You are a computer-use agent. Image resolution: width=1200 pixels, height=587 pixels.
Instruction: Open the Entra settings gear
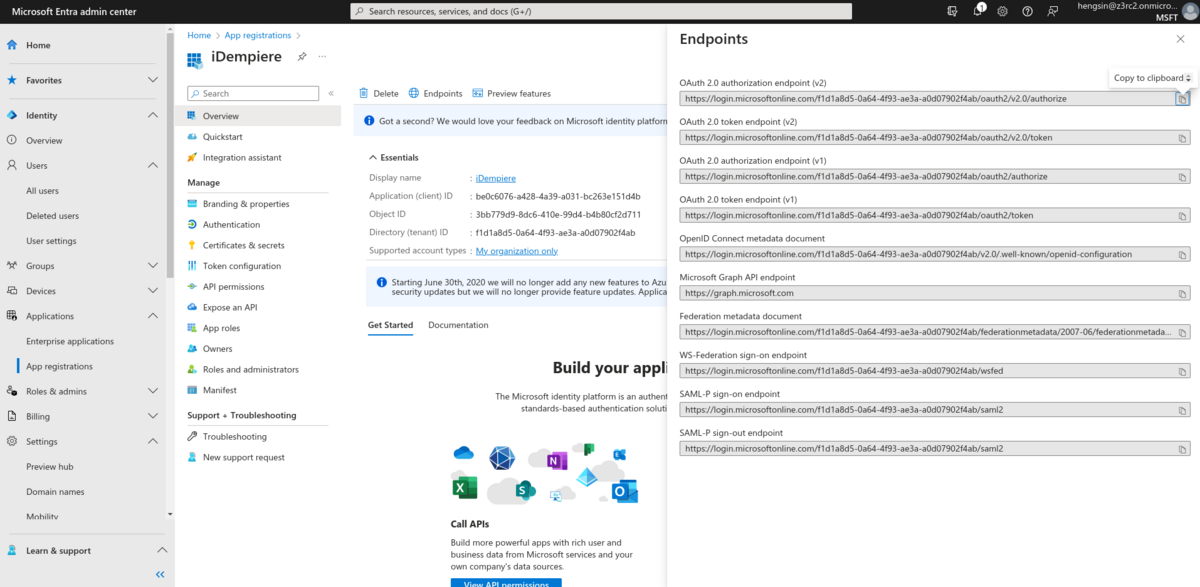coord(1000,11)
